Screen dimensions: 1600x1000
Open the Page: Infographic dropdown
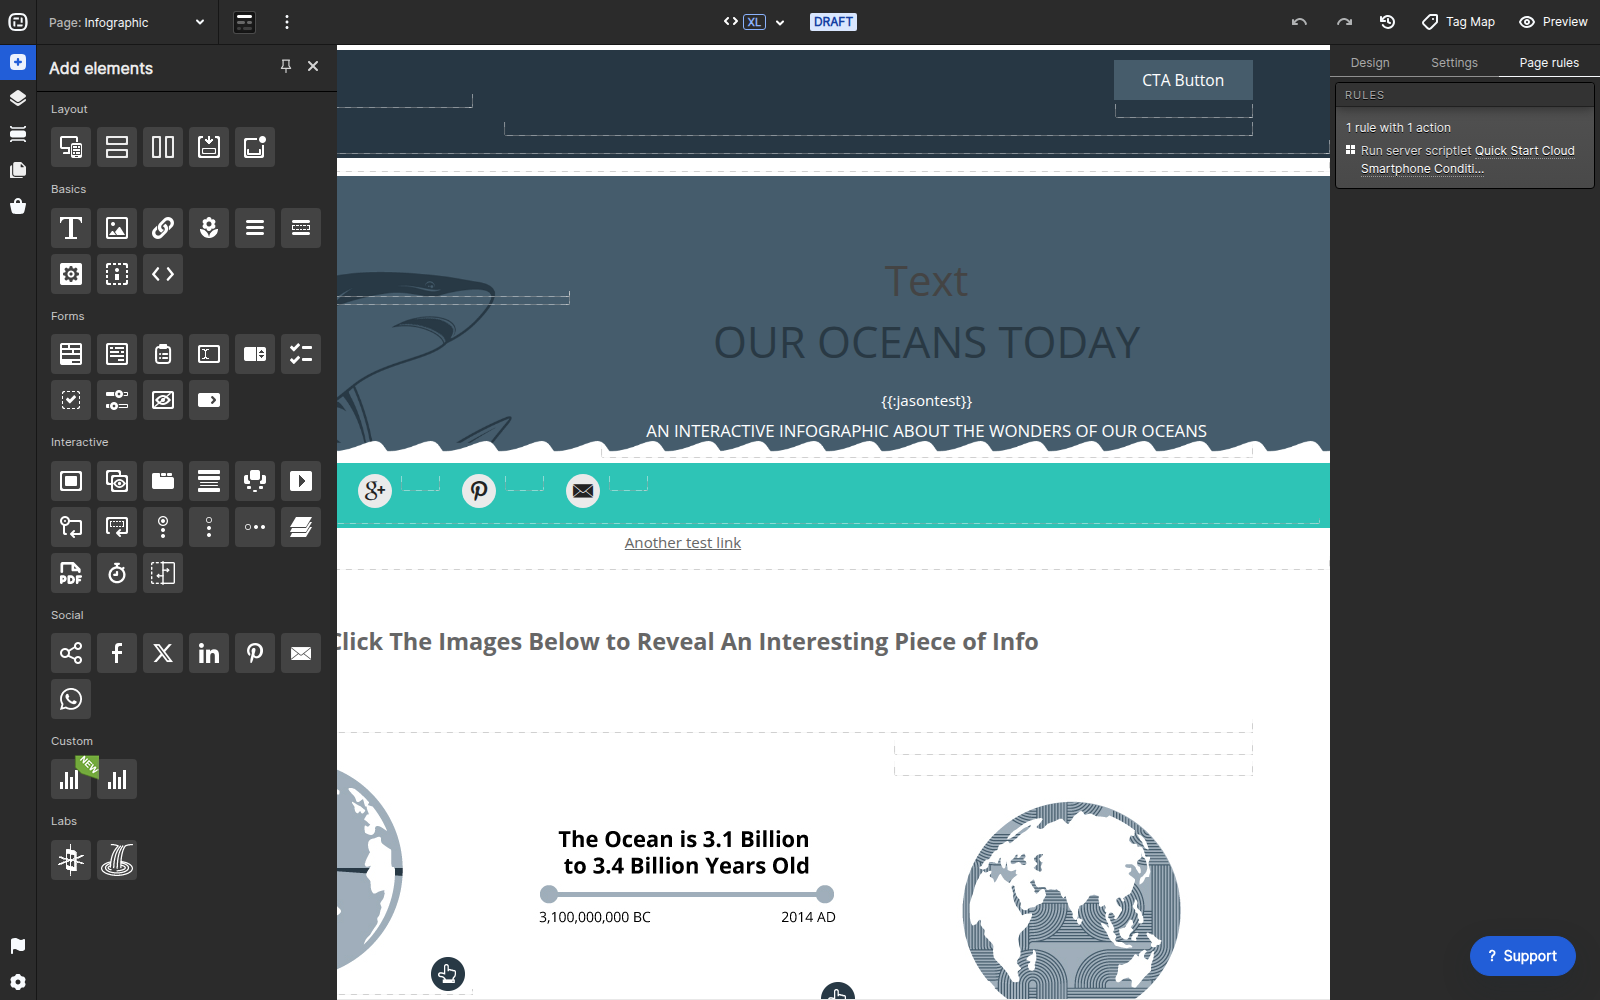127,22
